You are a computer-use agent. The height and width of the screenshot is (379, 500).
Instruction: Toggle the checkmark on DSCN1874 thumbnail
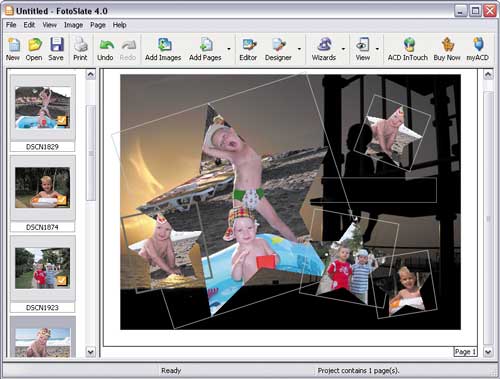click(62, 200)
